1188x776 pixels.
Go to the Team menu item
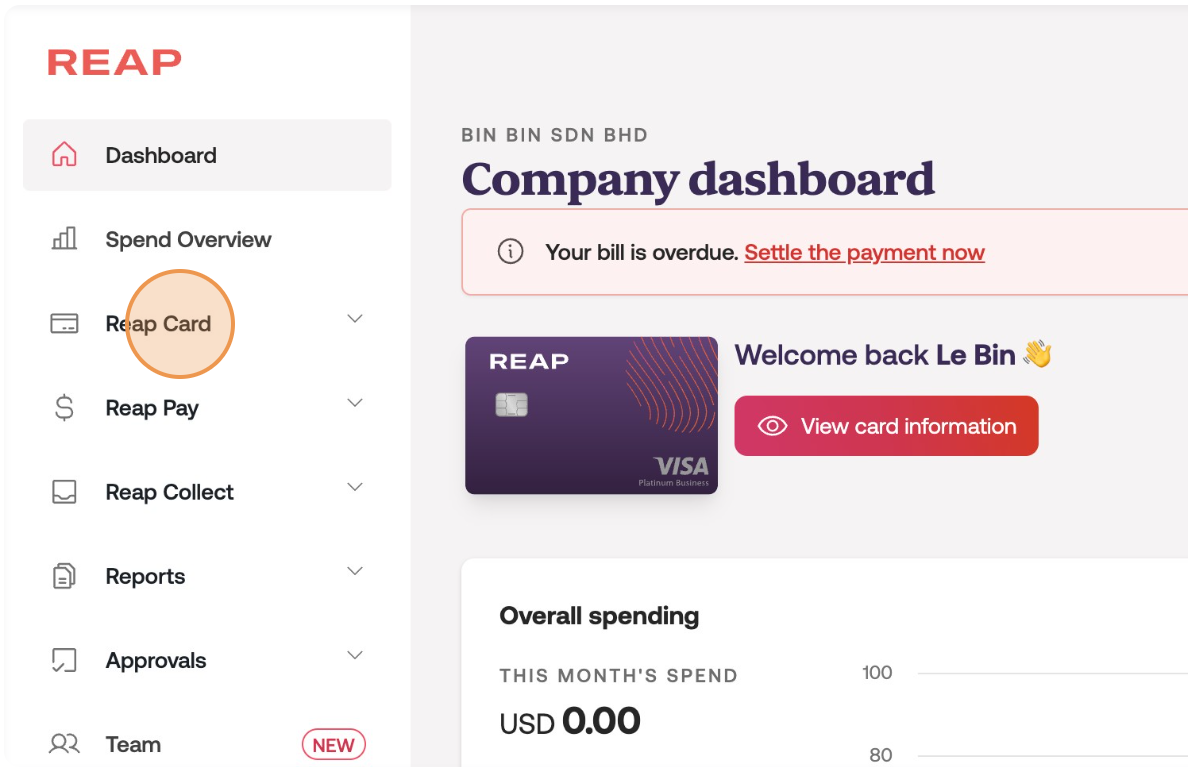[x=133, y=745]
